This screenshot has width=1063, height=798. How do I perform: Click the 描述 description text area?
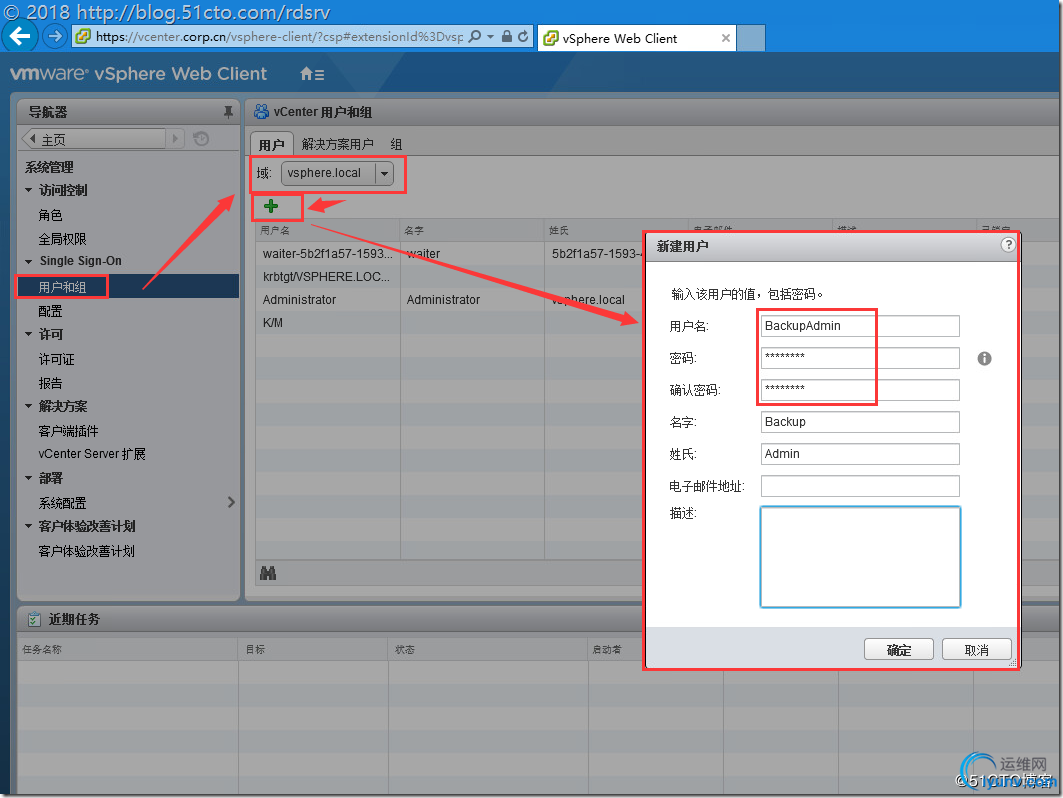point(860,557)
